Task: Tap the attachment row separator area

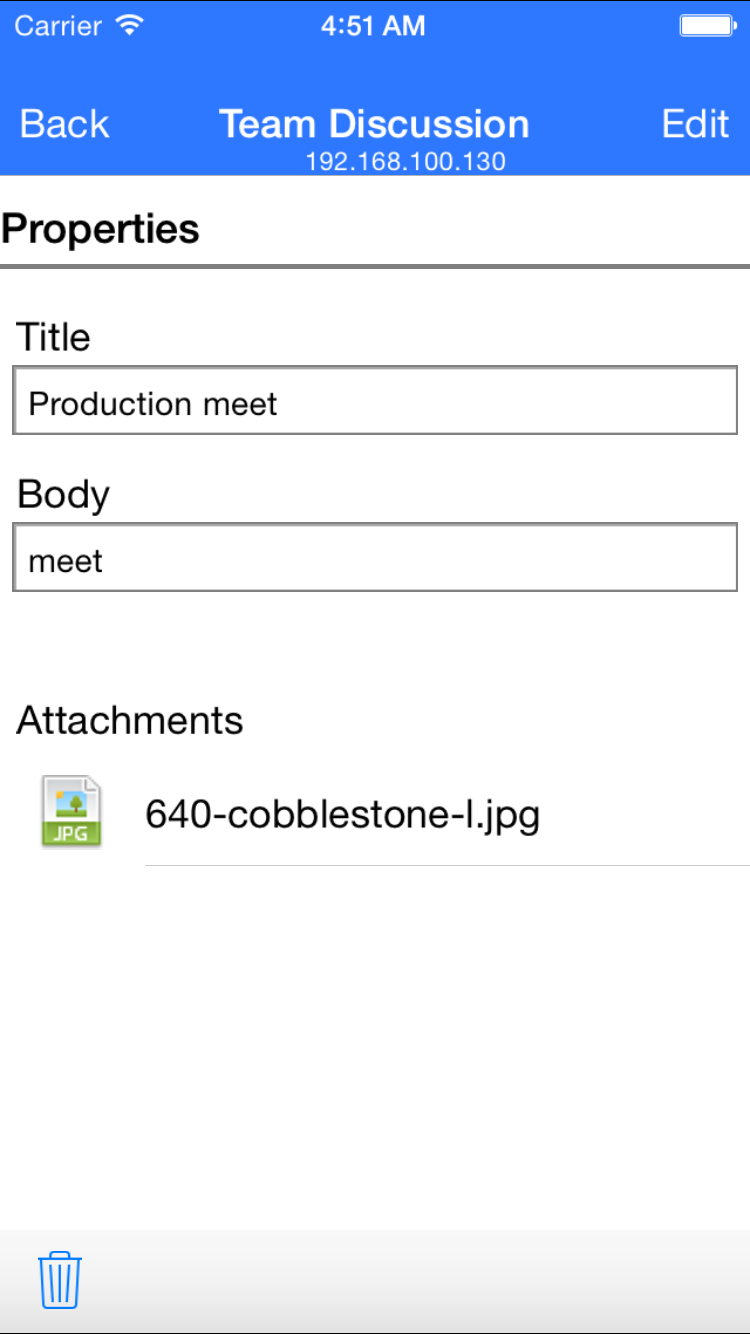Action: pyautogui.click(x=447, y=865)
